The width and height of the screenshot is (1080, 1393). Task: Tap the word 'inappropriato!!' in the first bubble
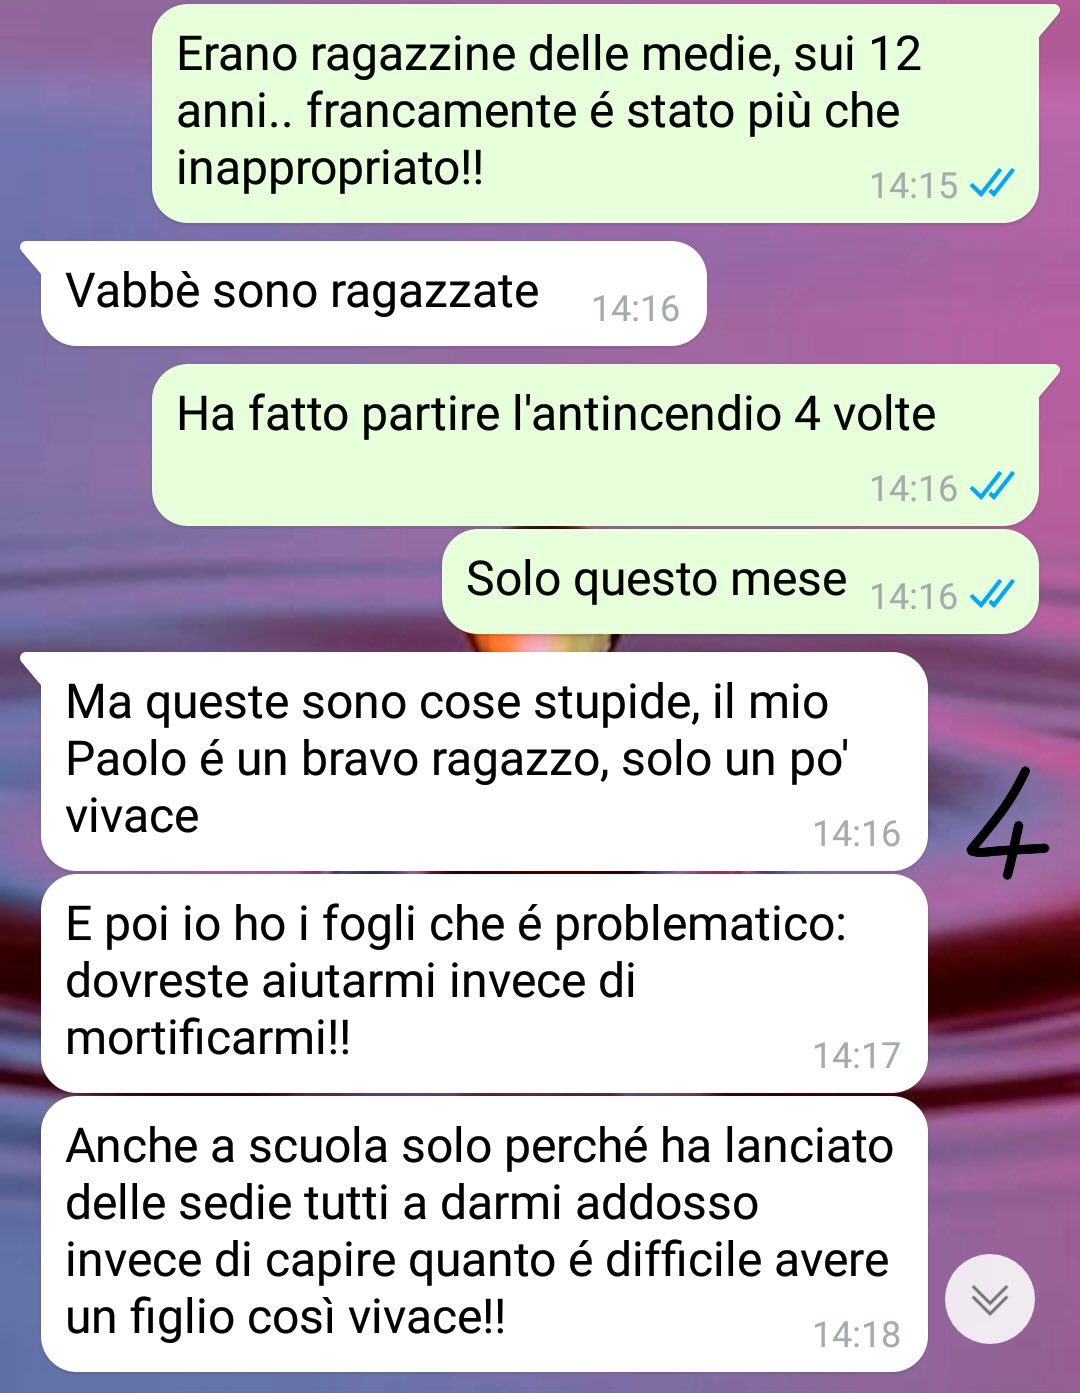pos(330,169)
